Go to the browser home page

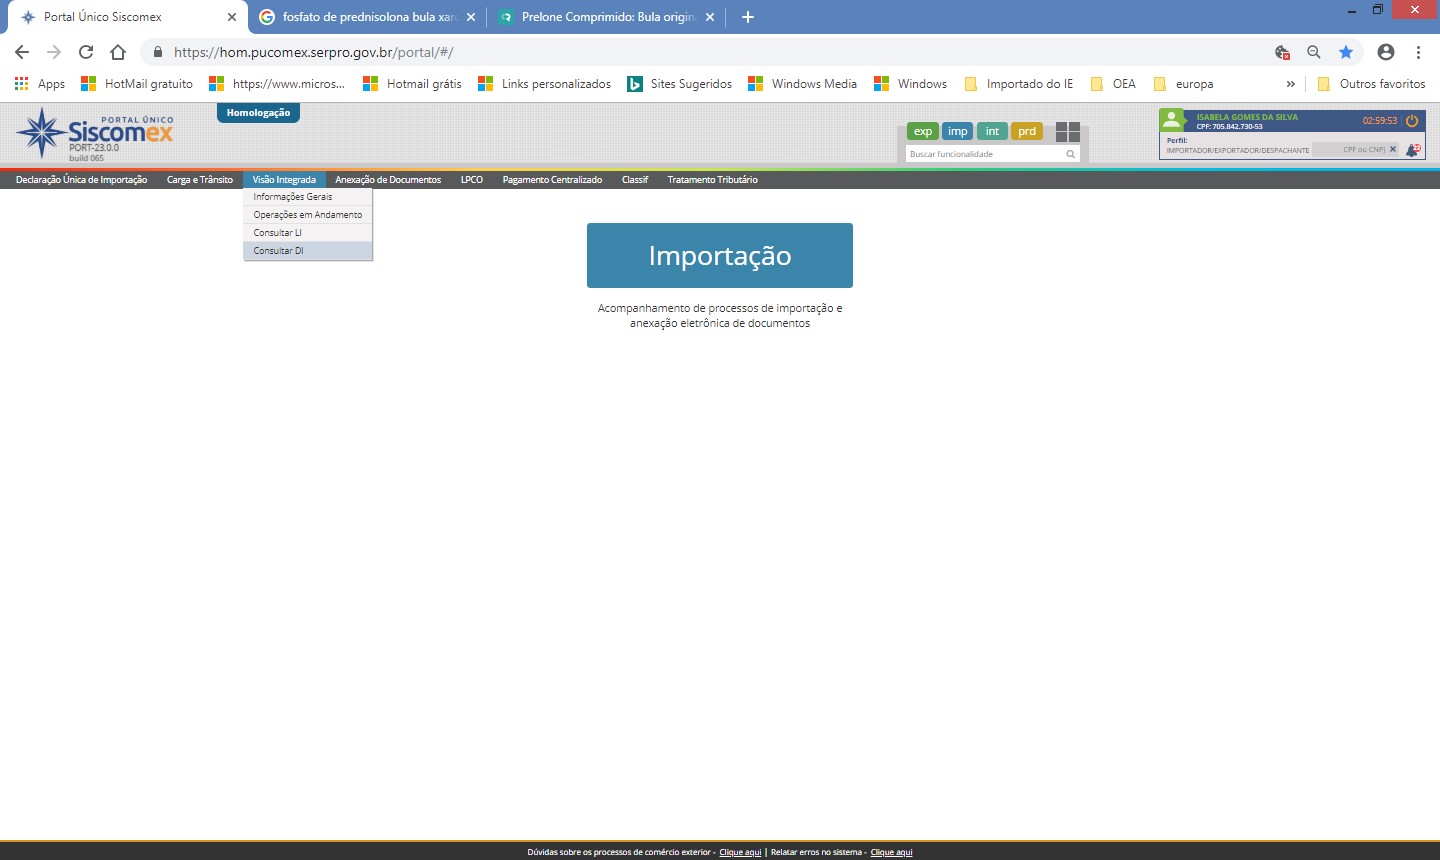(118, 52)
